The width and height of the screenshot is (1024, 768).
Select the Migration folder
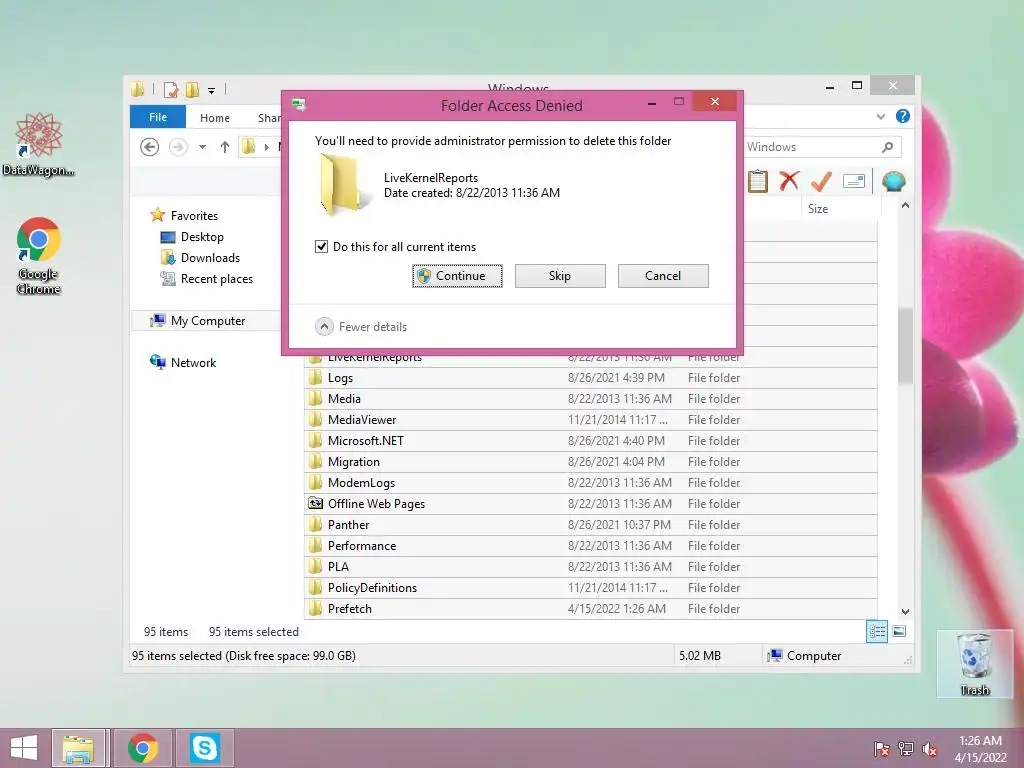pos(591,462)
